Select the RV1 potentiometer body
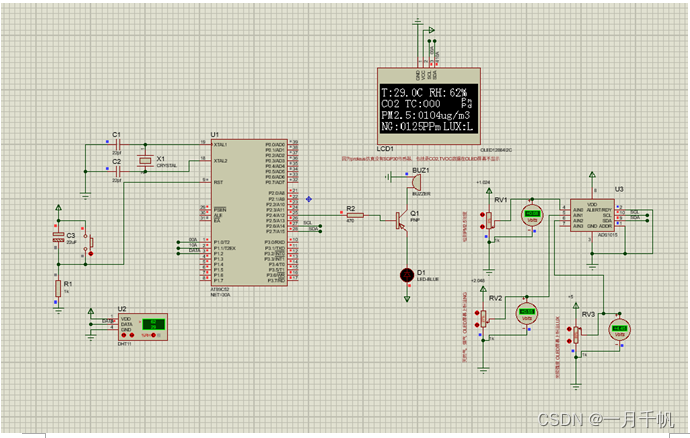Image resolution: width=690 pixels, height=438 pixels. pyautogui.click(x=489, y=220)
